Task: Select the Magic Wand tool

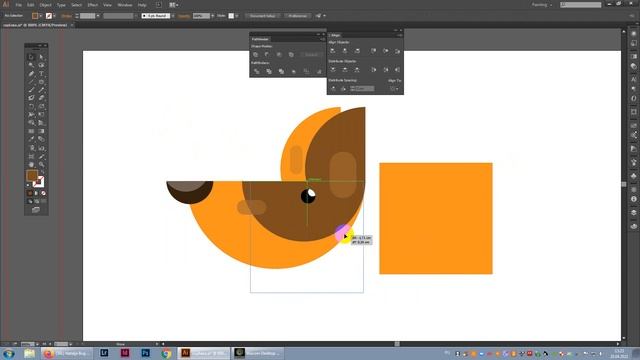Action: 31,65
